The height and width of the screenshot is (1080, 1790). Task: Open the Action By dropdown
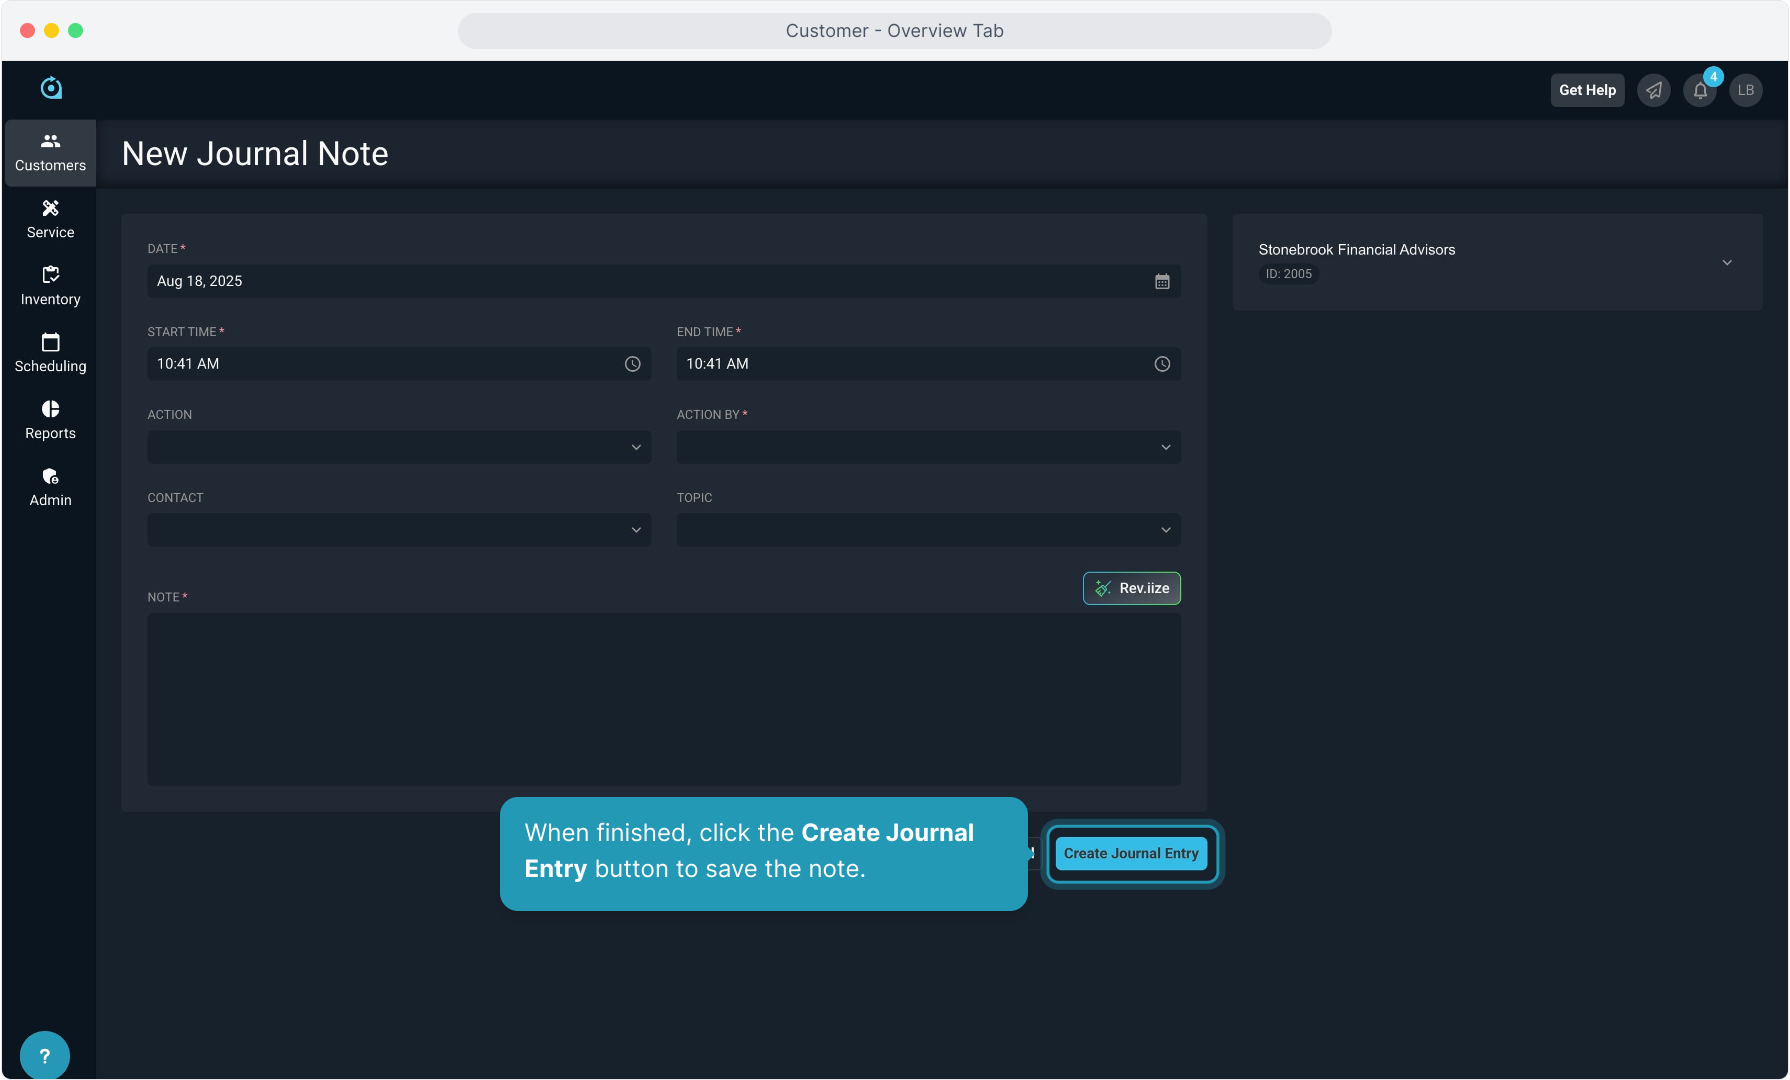928,447
